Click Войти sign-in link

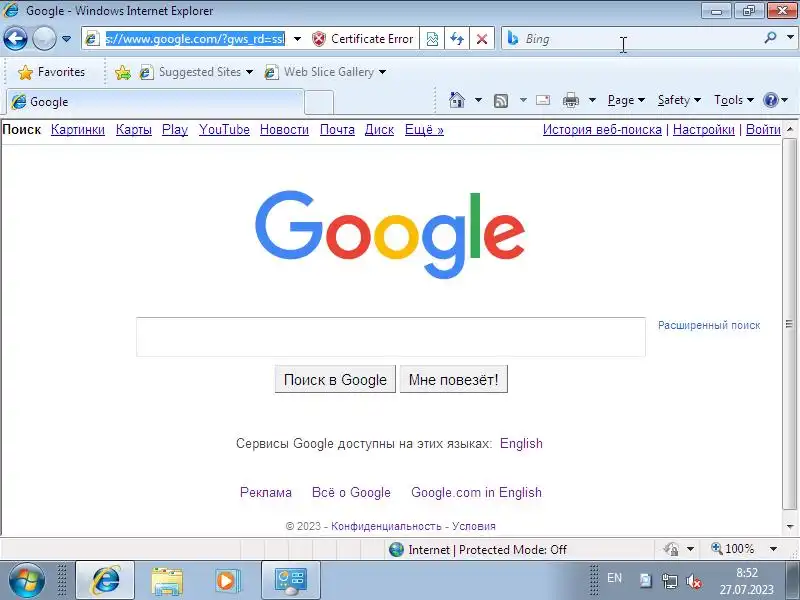(763, 130)
